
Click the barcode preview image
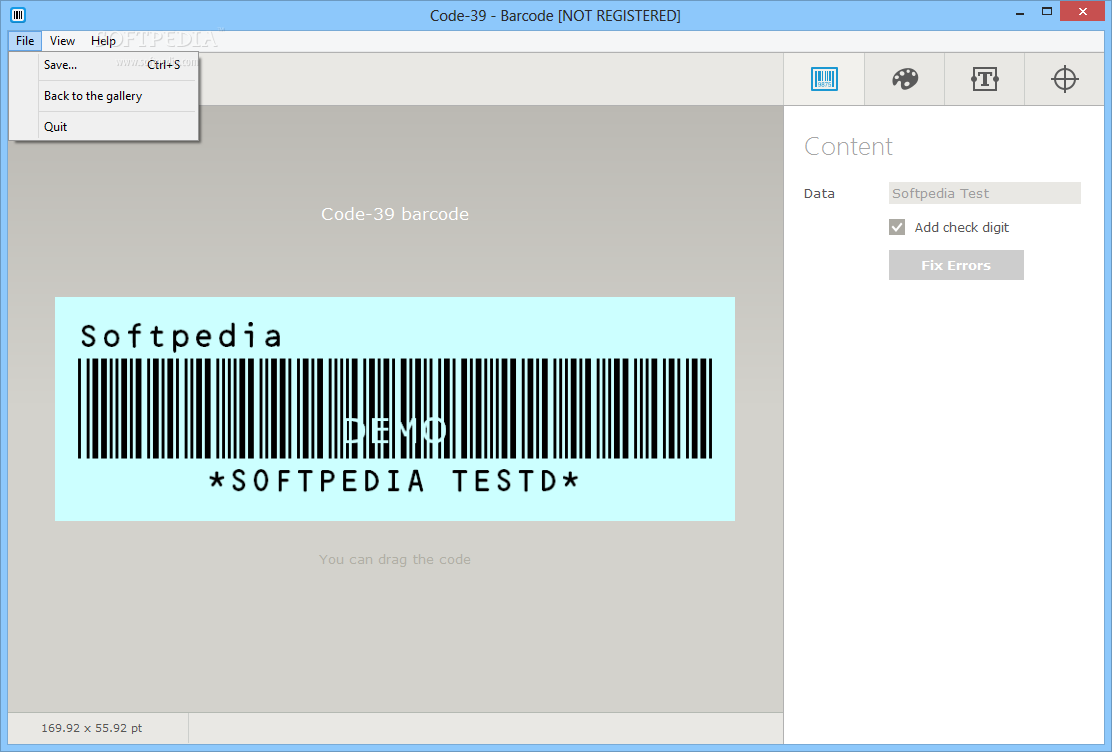[394, 409]
